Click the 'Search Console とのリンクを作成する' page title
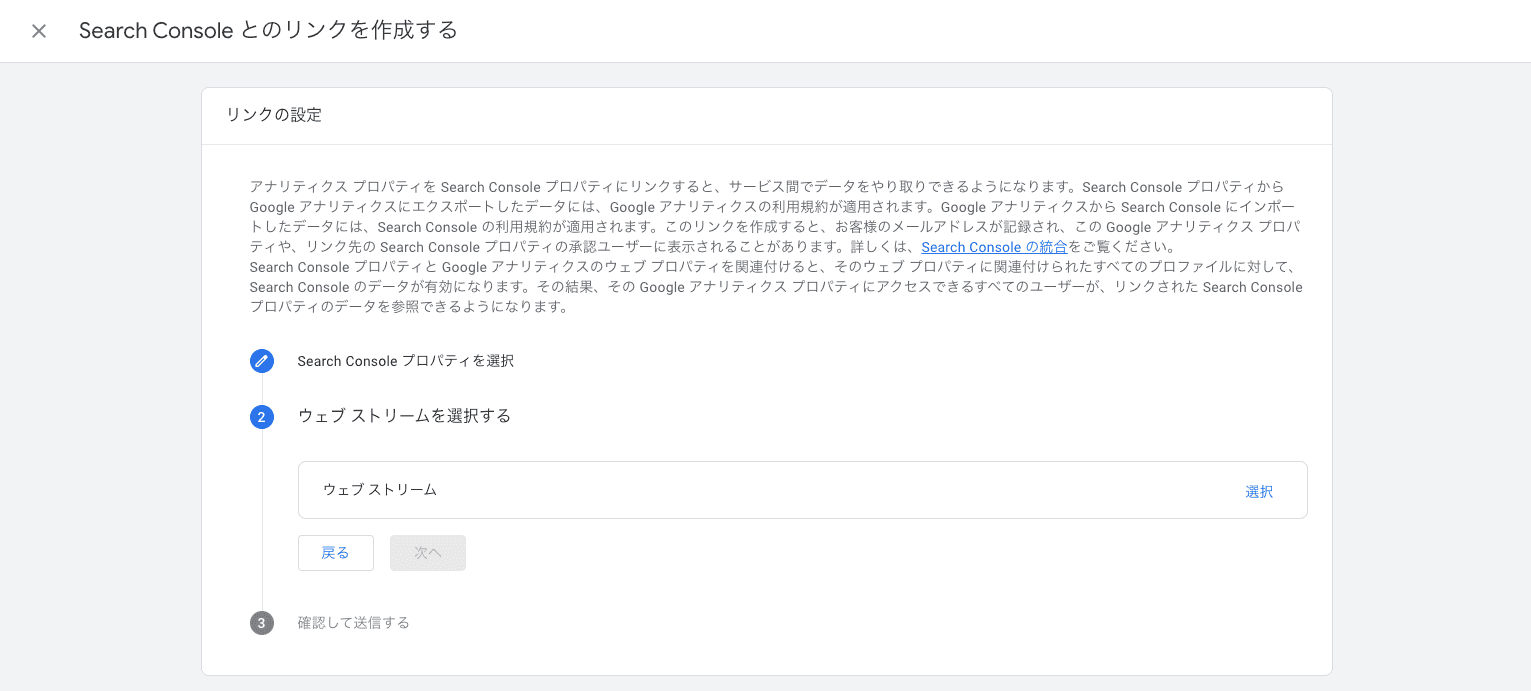The image size is (1531, 691). 268,31
